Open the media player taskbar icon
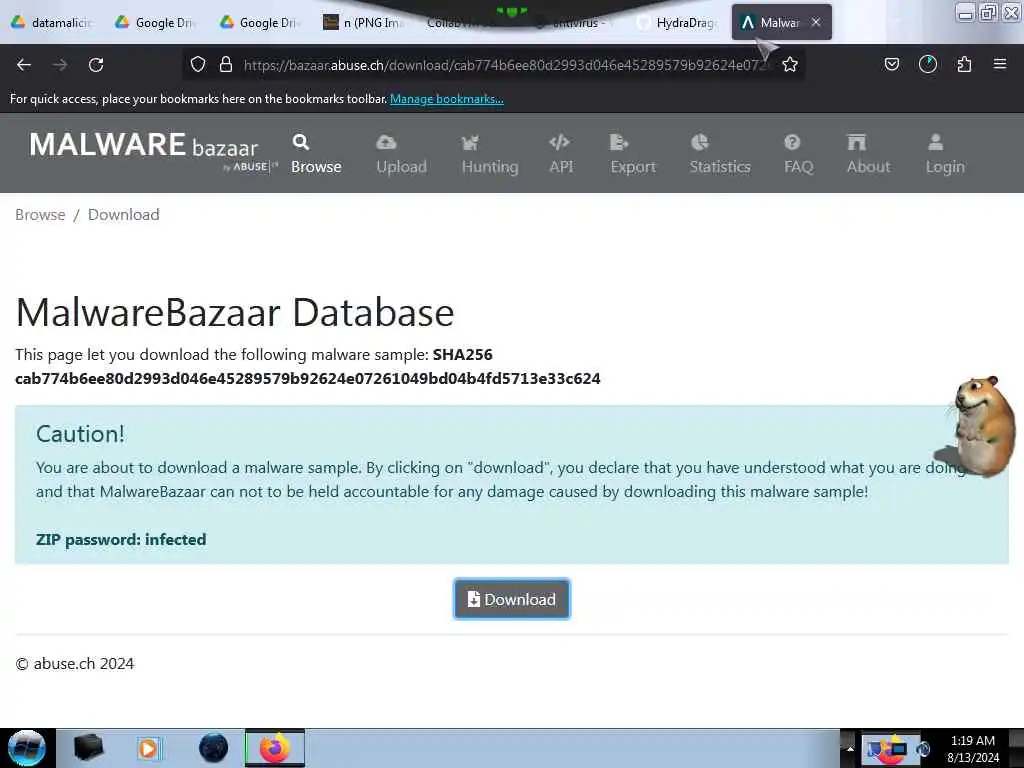The width and height of the screenshot is (1024, 768). [x=150, y=748]
